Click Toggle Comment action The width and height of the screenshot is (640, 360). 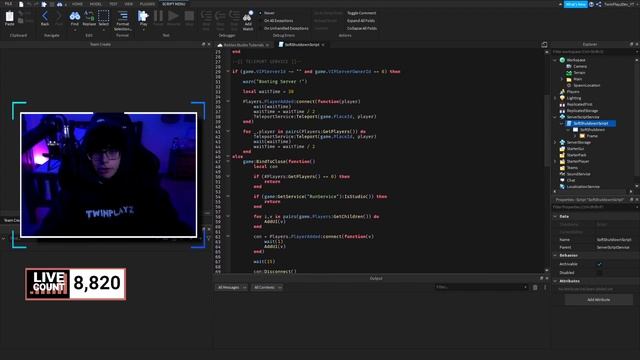point(361,13)
